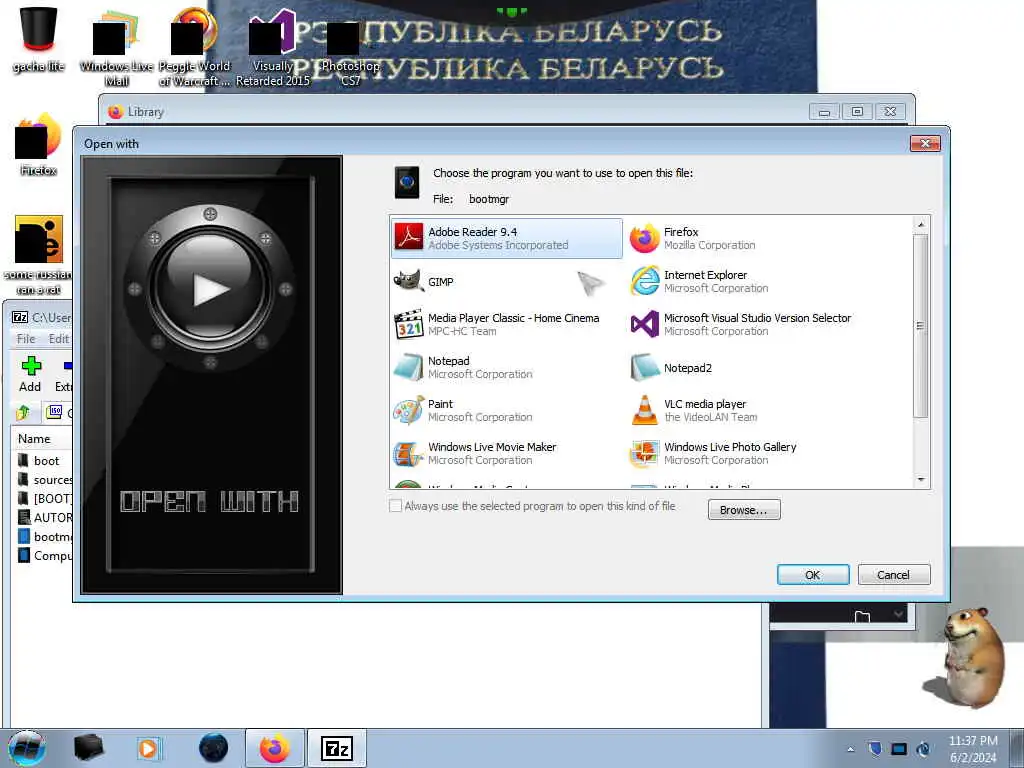Open the File menu in 7-Zip
Screen dimensions: 1024x768
click(x=25, y=338)
